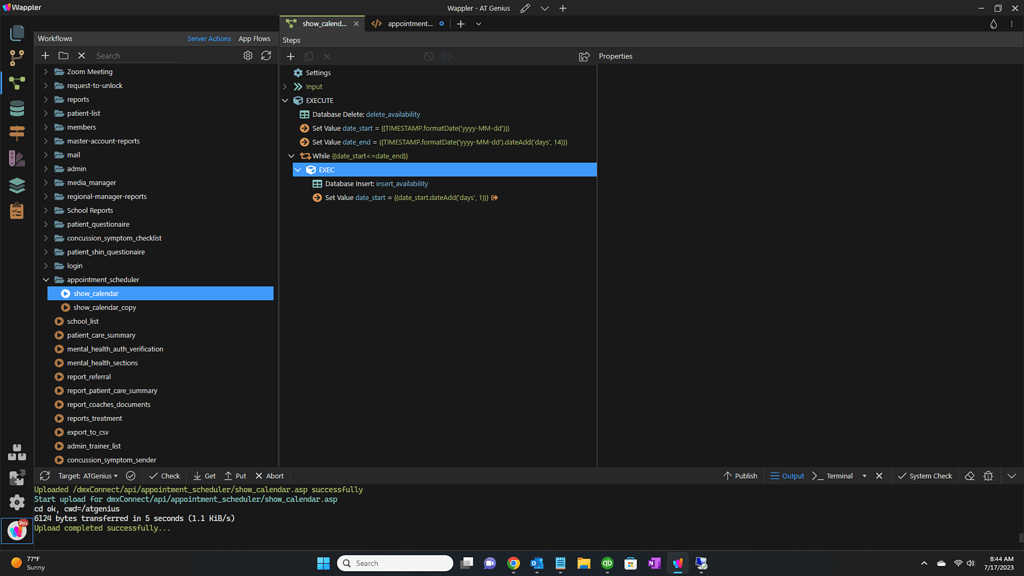
Task: Toggle the Terminal panel open
Action: [838, 476]
